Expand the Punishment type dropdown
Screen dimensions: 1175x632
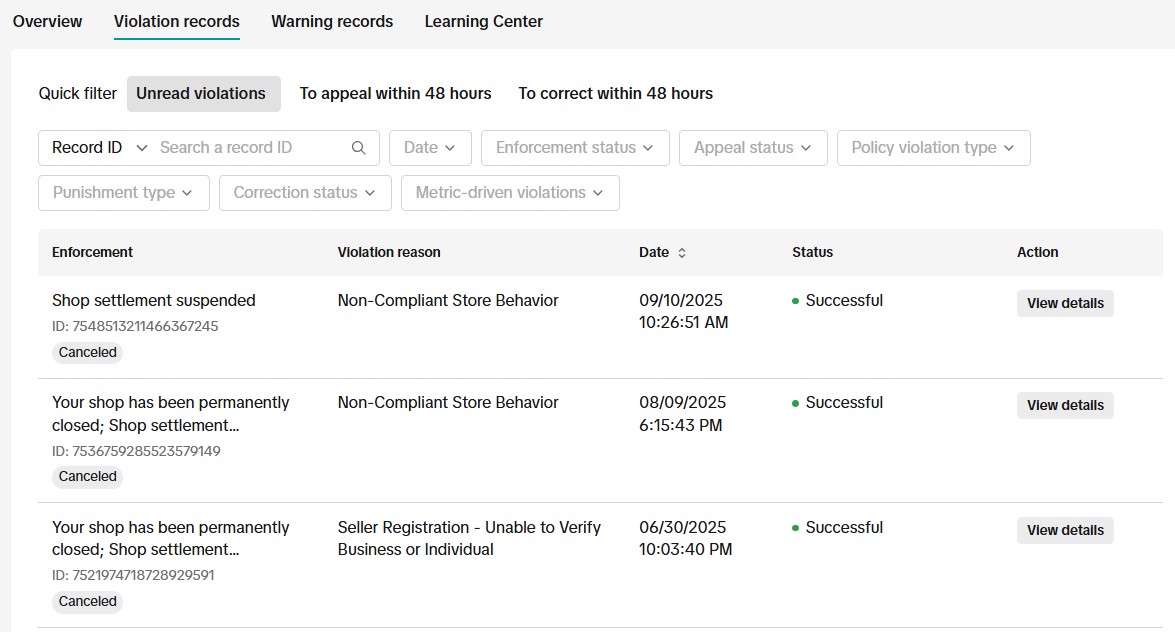[123, 193]
